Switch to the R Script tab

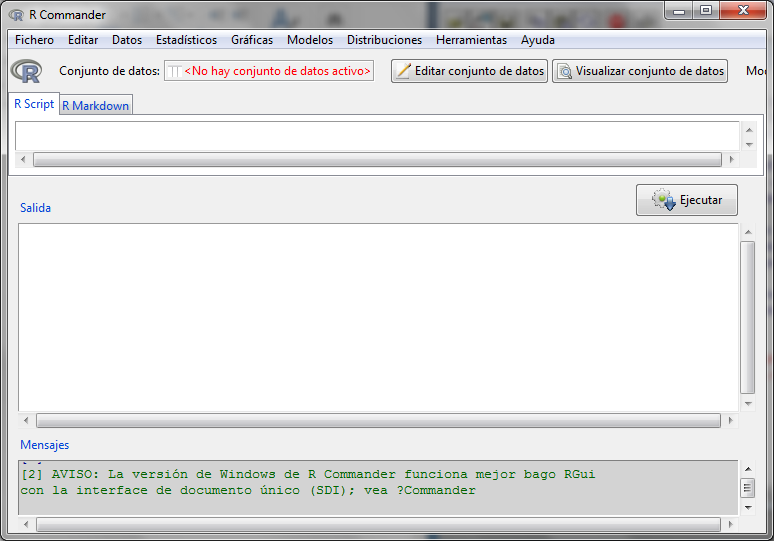click(x=34, y=104)
